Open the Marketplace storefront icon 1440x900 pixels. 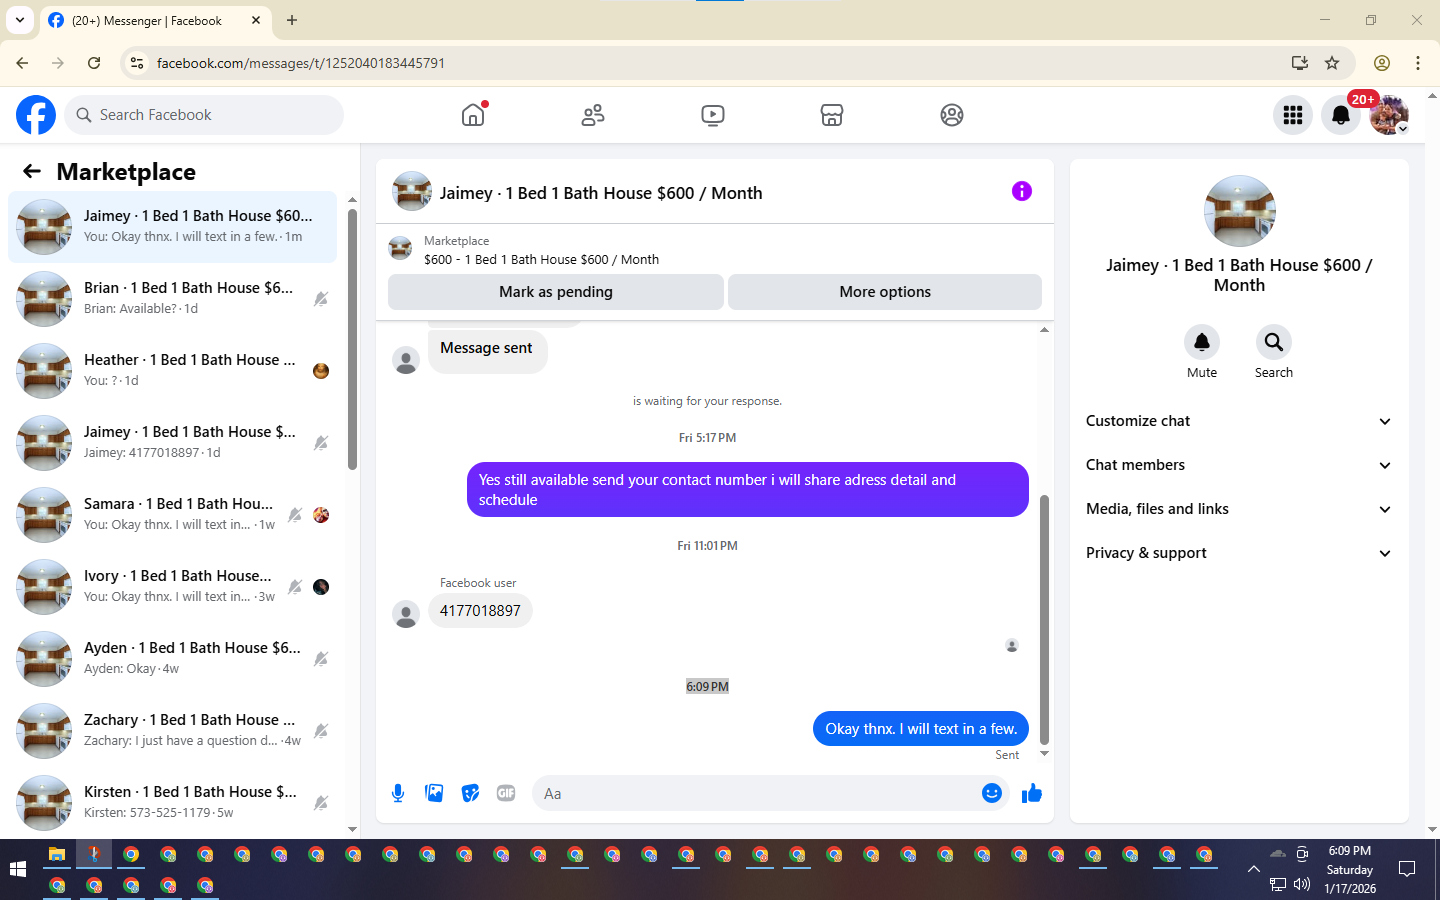click(832, 115)
